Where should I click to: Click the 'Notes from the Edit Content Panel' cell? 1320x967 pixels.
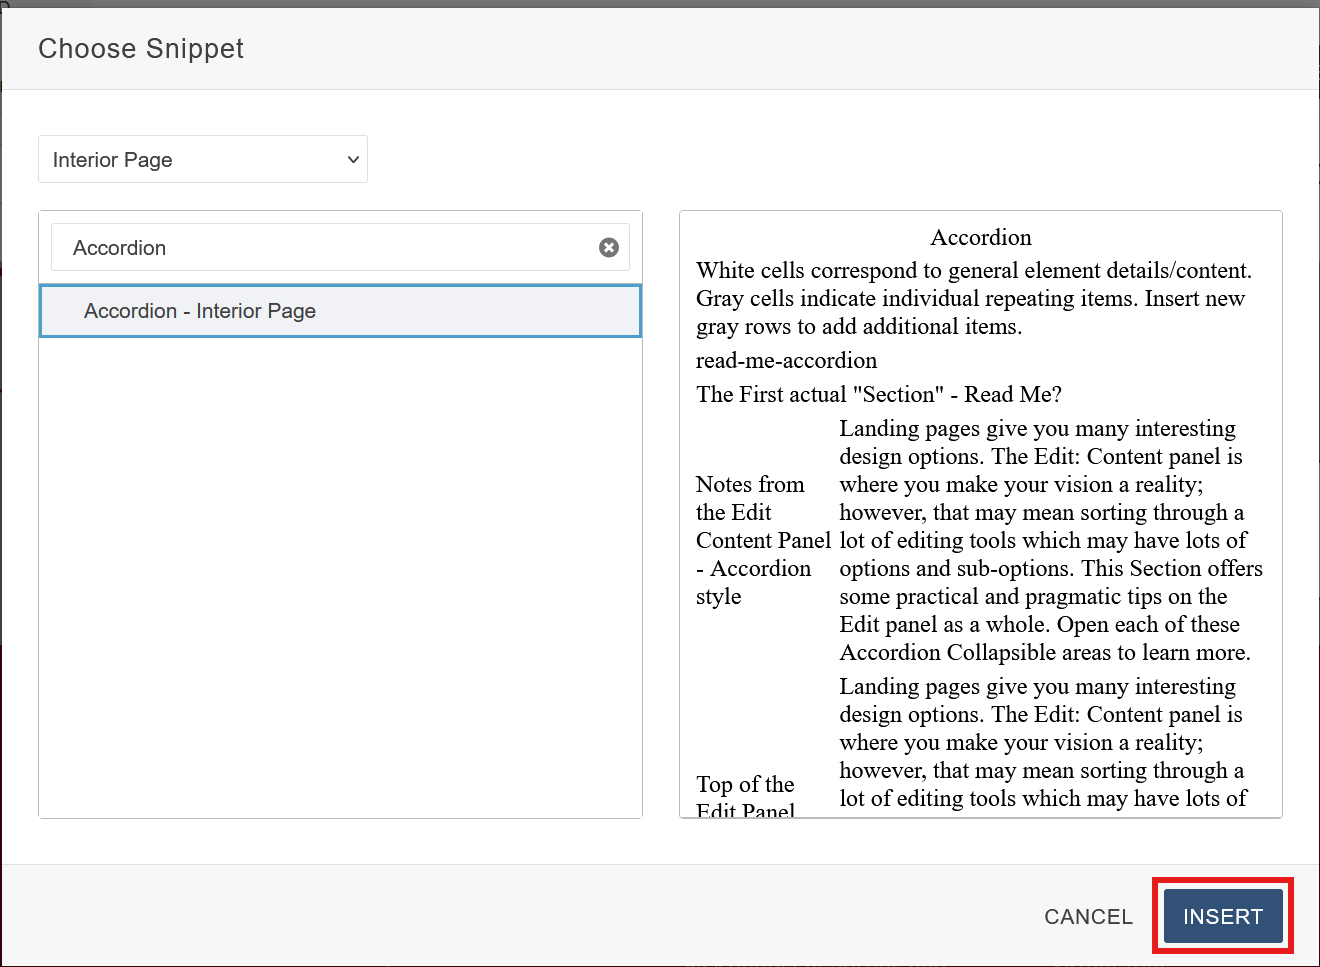pyautogui.click(x=762, y=540)
